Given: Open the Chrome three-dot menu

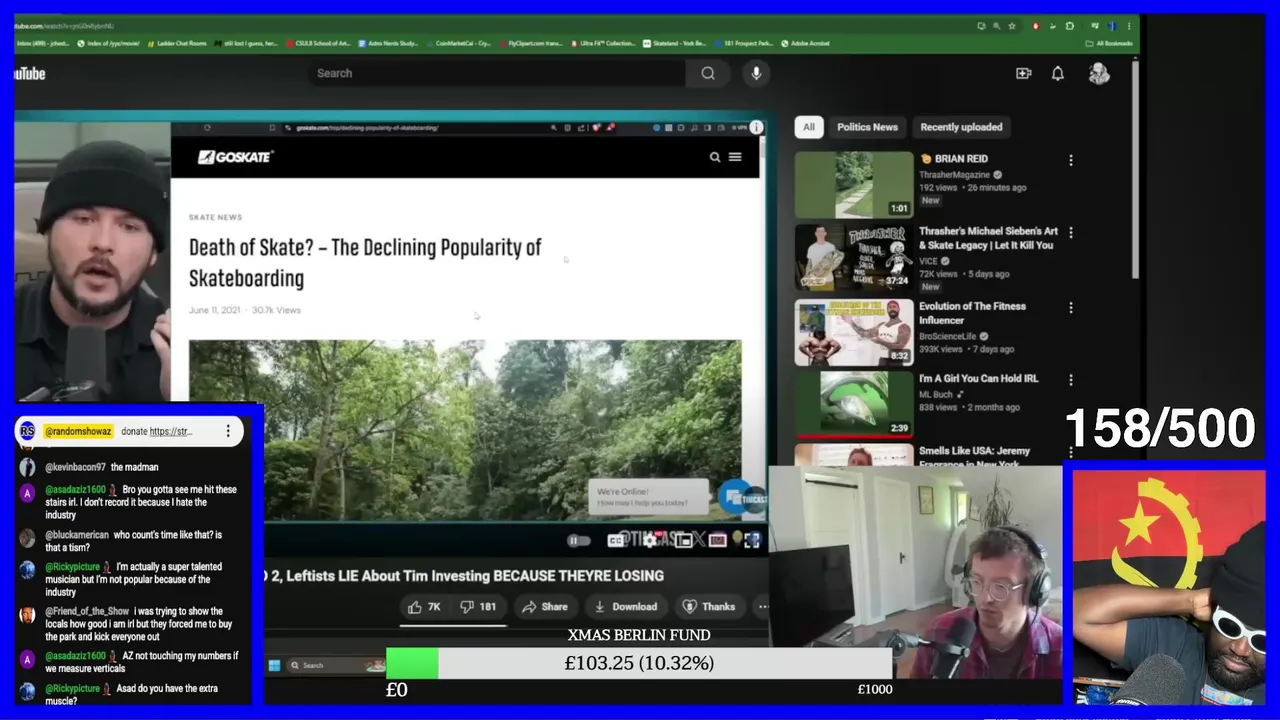Looking at the screenshot, I should click(x=1129, y=26).
